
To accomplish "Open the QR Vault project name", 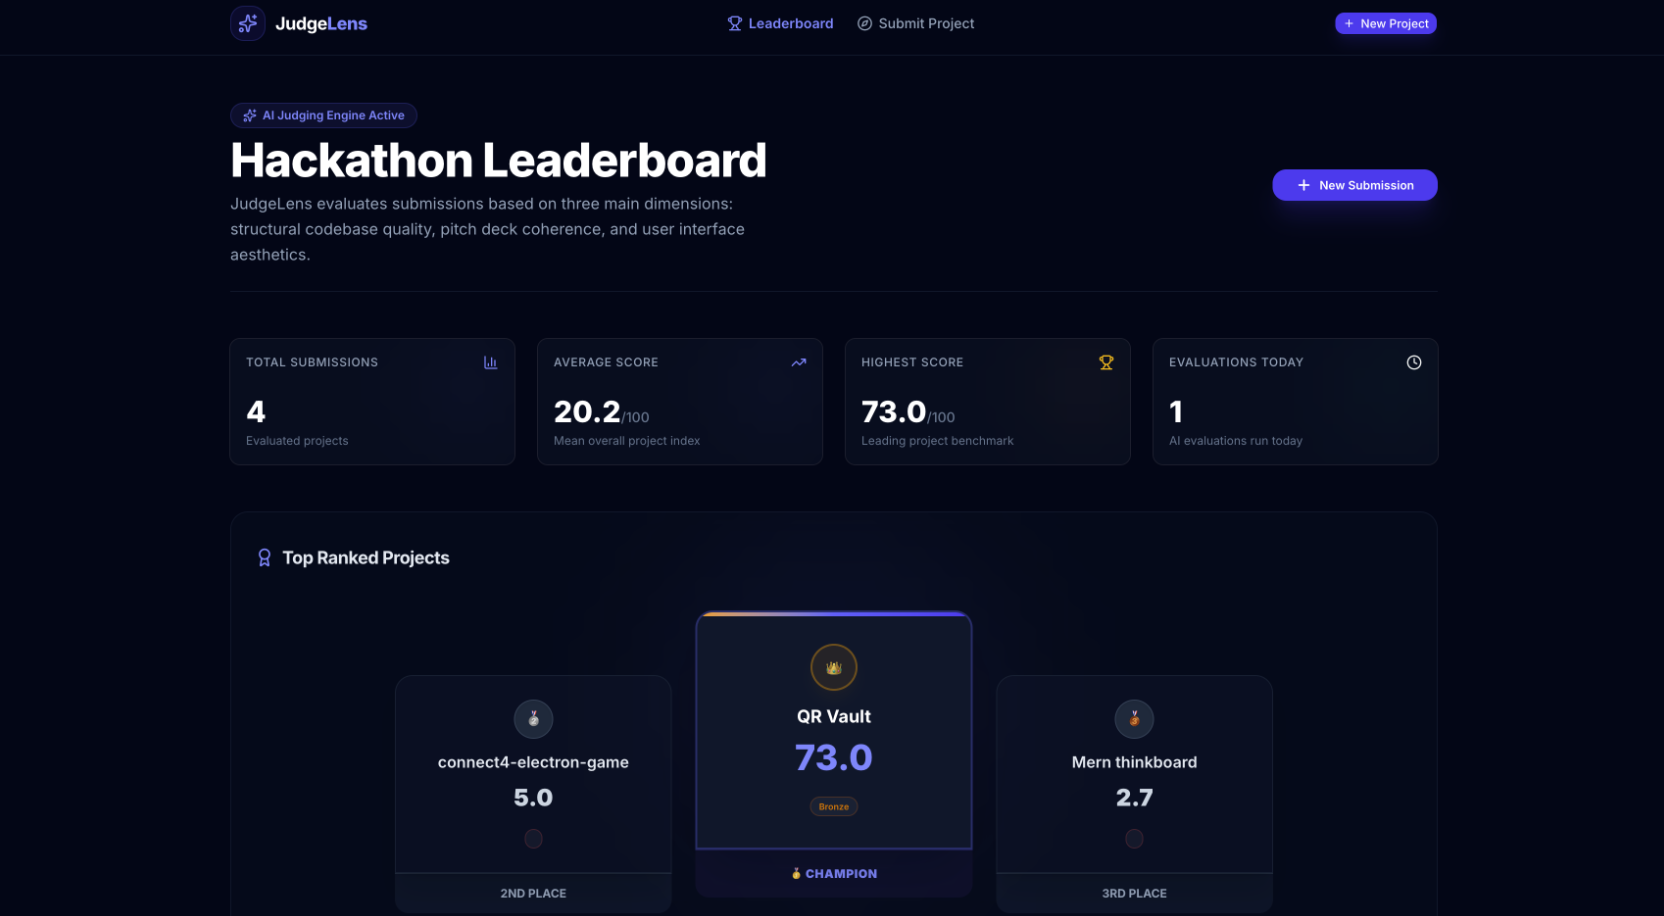I will click(834, 716).
